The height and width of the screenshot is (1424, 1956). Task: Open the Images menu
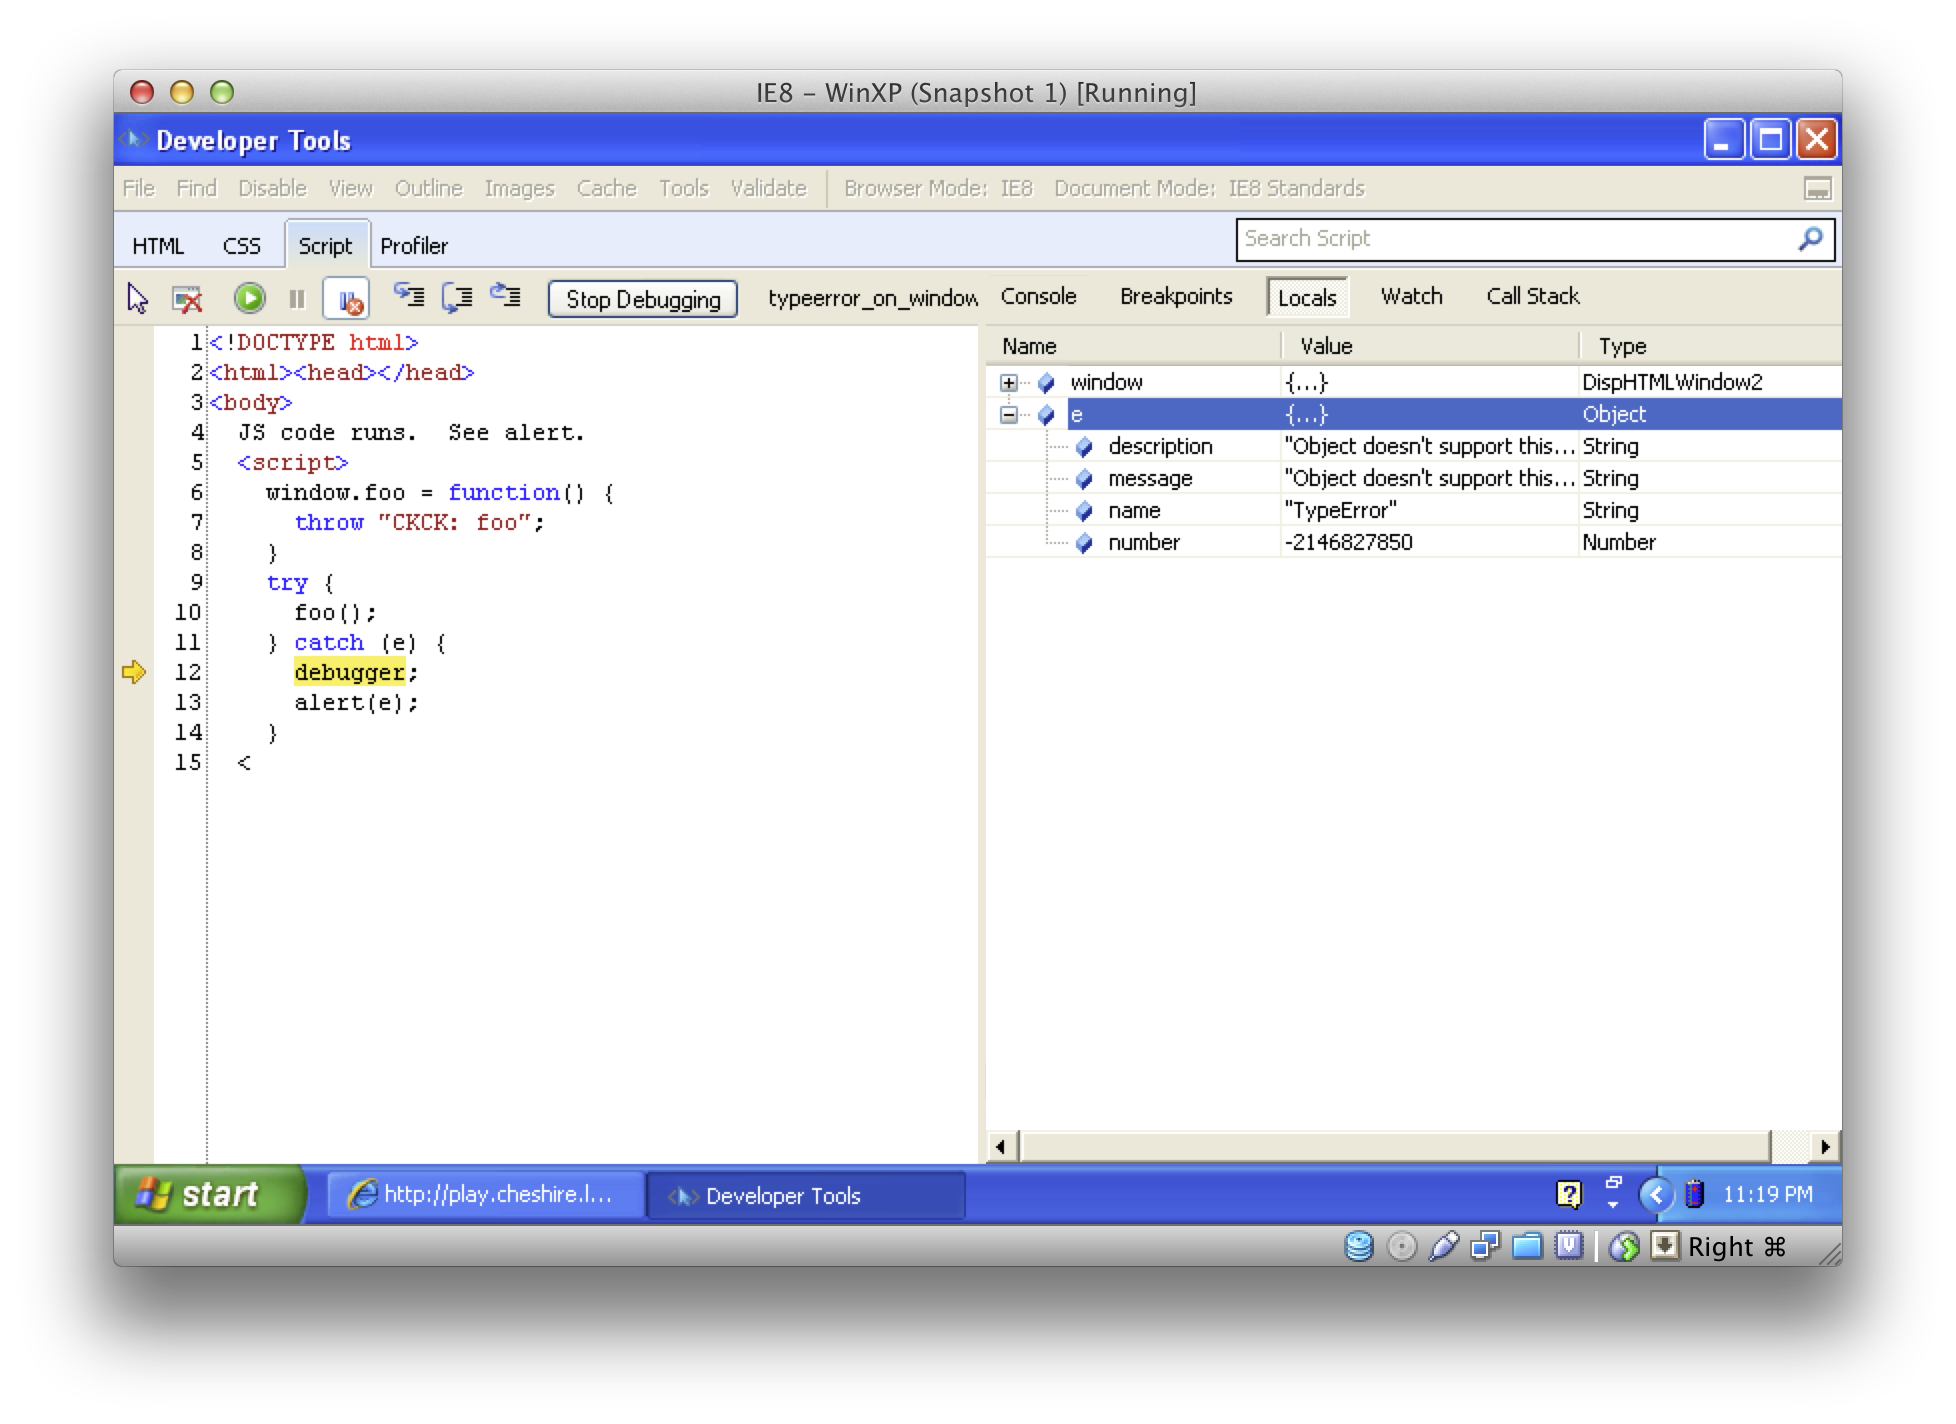[519, 189]
